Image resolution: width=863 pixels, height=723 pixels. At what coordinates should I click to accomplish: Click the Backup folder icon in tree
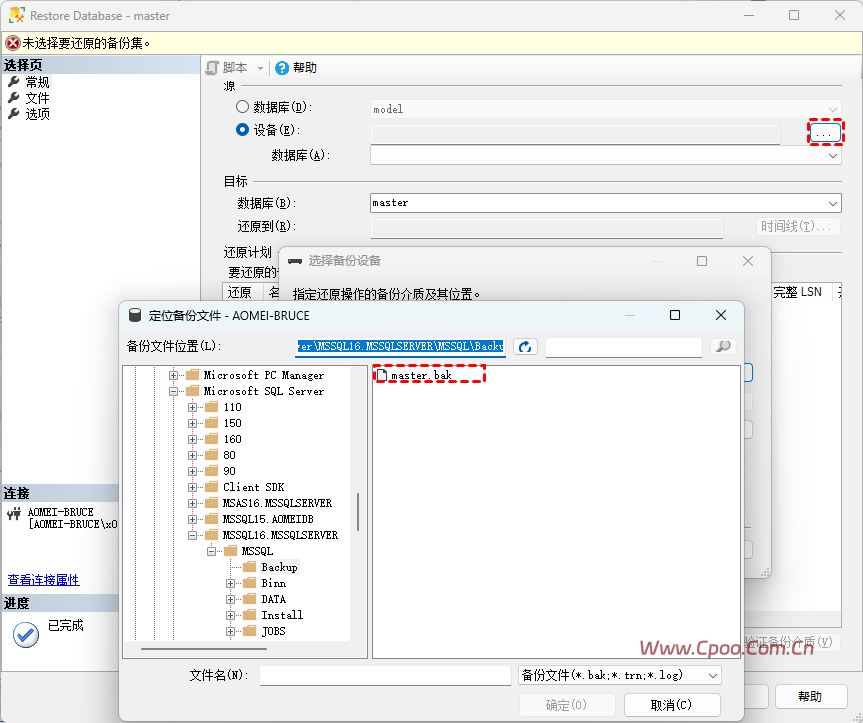click(250, 567)
